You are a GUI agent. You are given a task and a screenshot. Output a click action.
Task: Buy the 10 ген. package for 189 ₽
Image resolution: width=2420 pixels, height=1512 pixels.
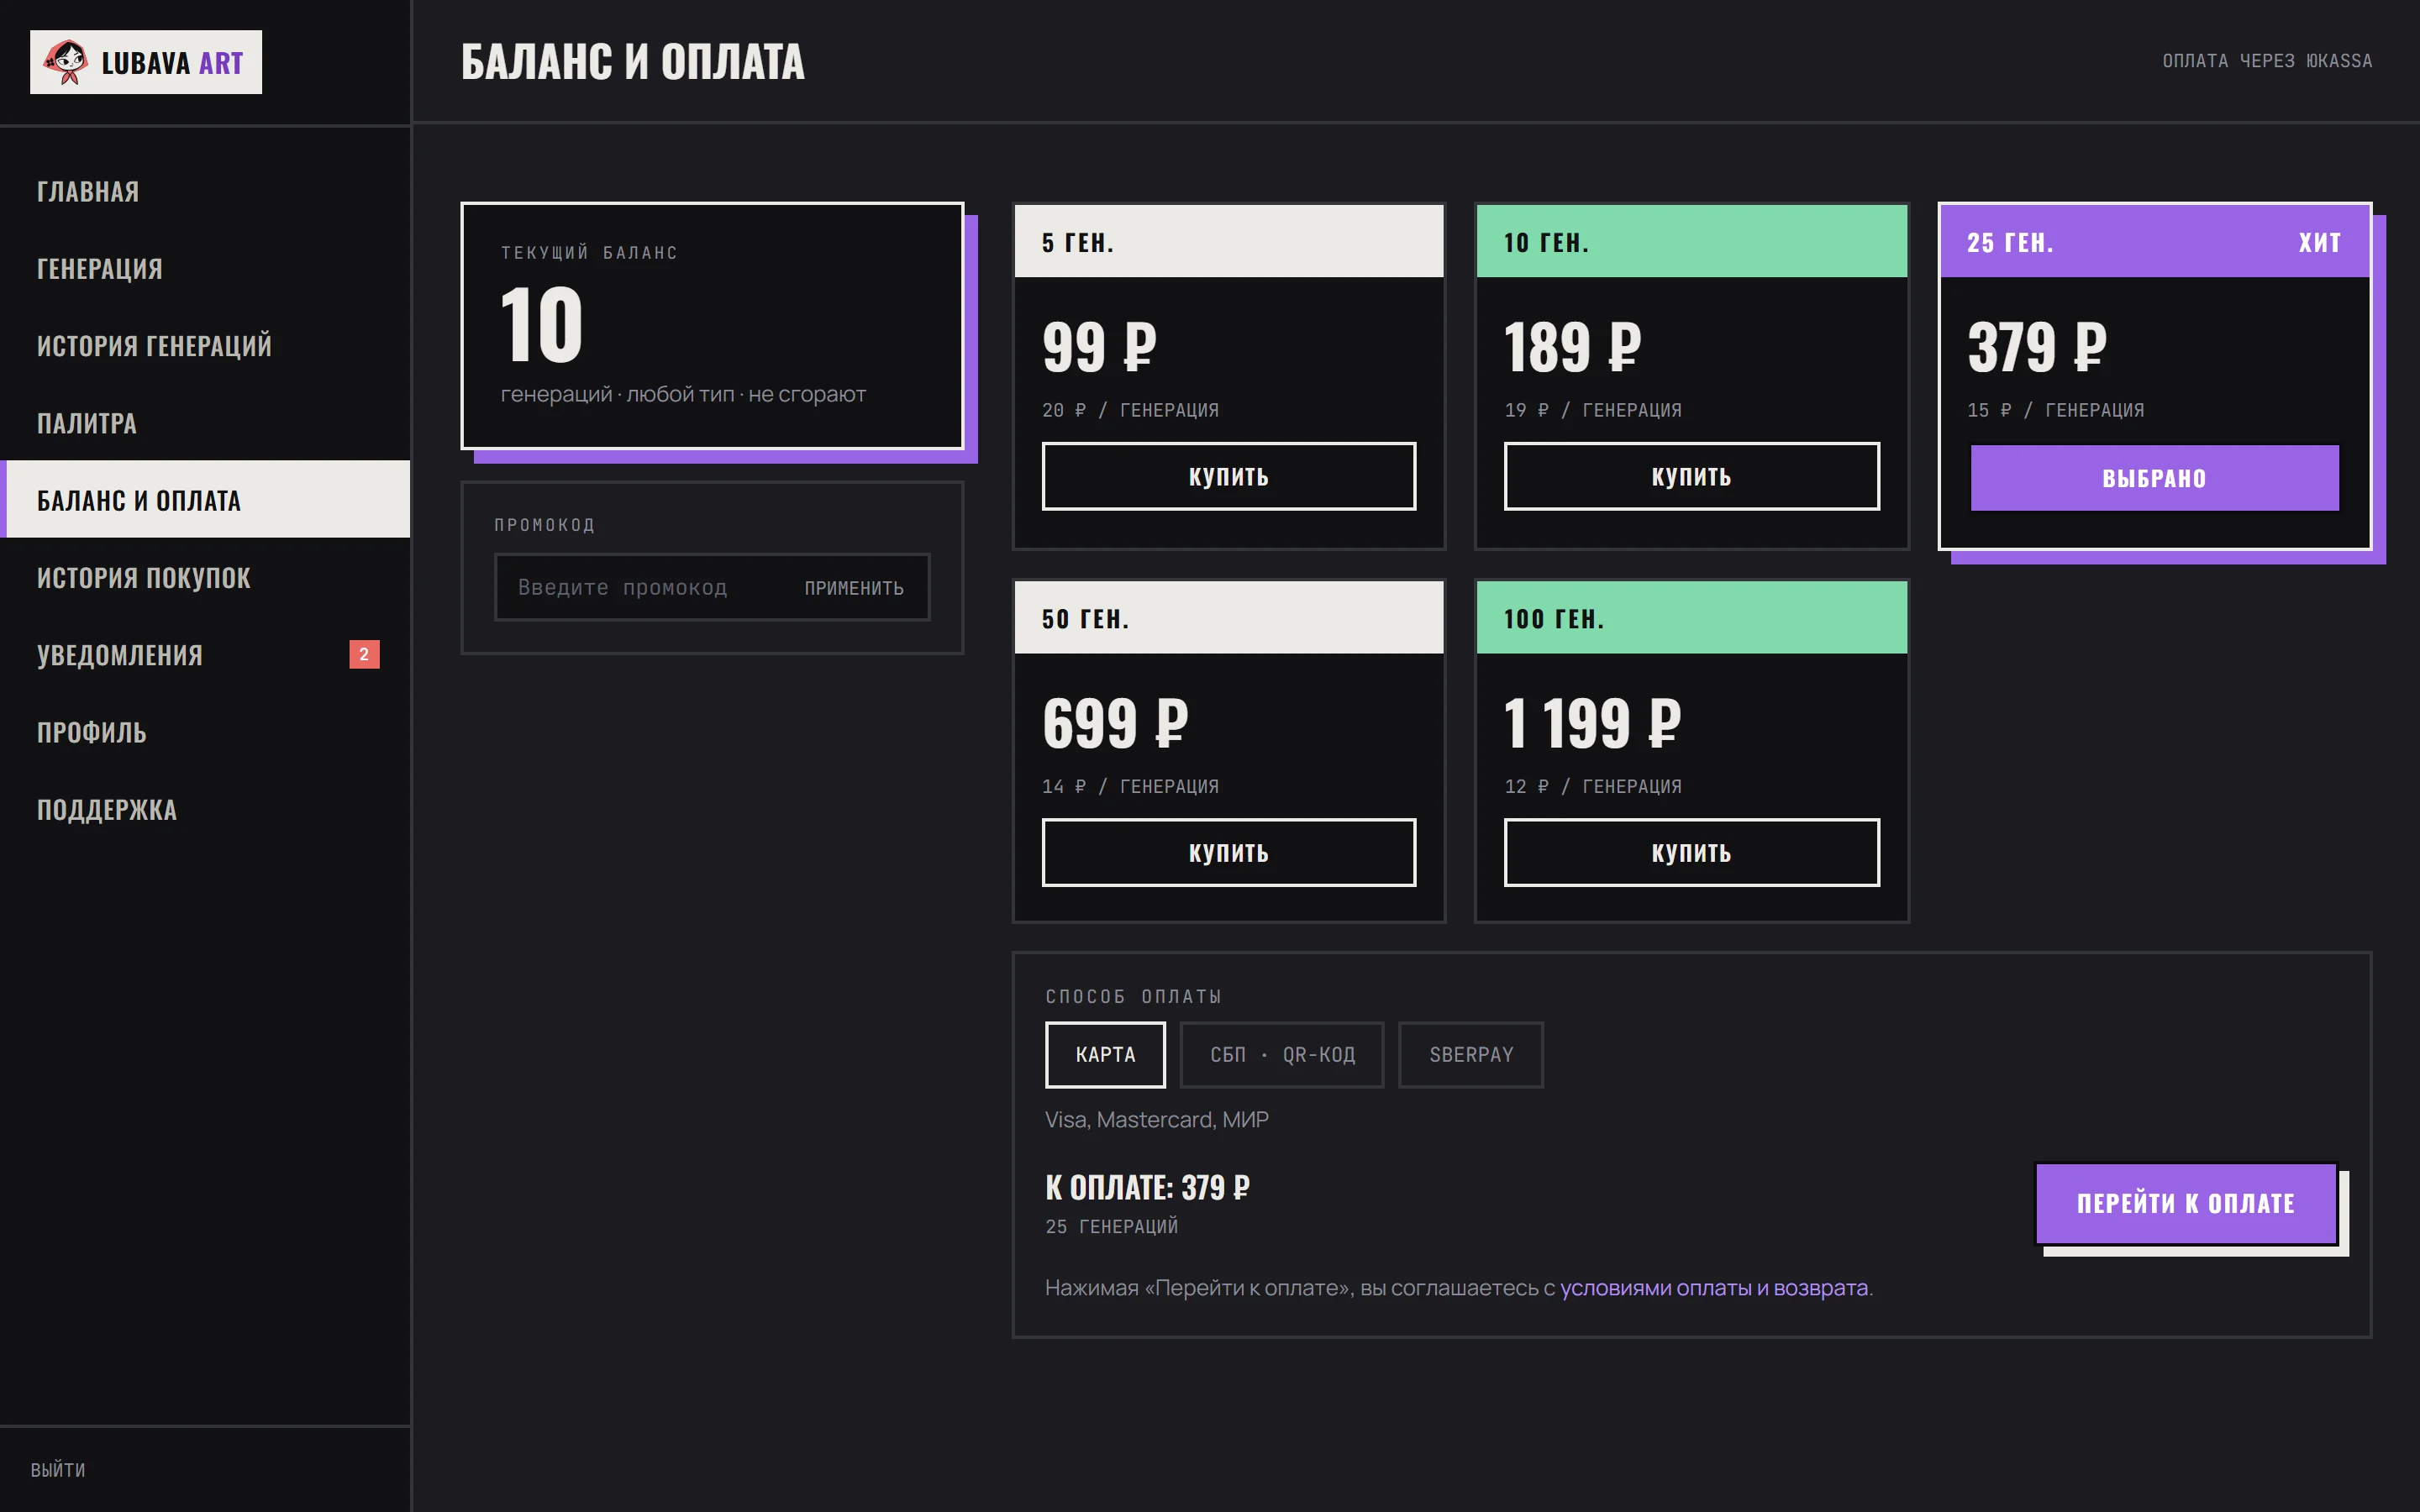(1691, 476)
